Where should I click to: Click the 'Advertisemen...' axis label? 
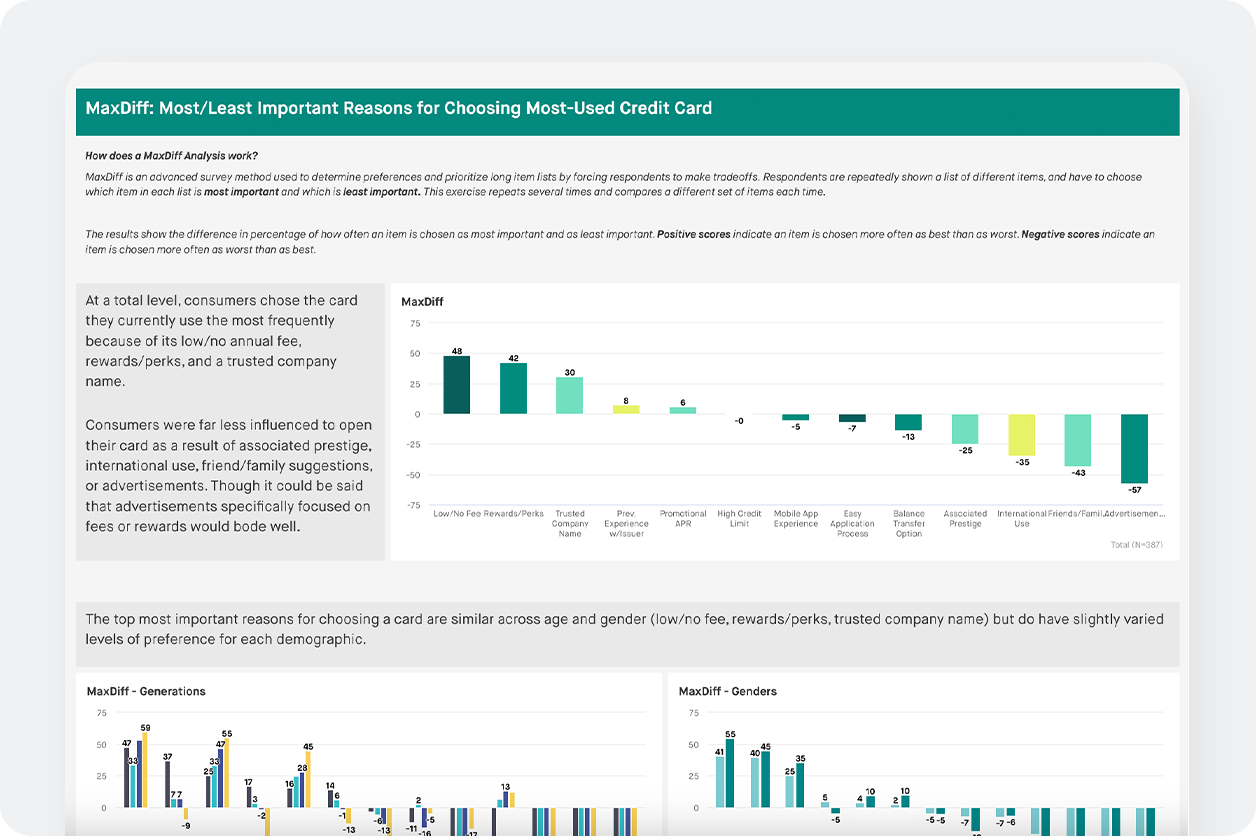coord(1134,514)
